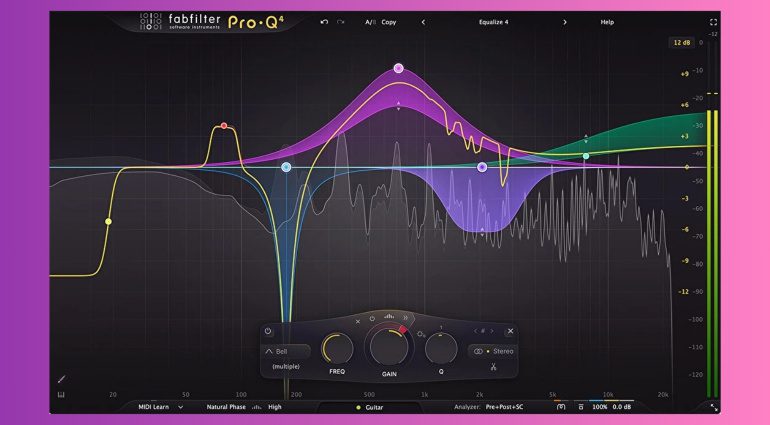Click the redo arrow icon
The width and height of the screenshot is (770, 425).
[x=341, y=21]
